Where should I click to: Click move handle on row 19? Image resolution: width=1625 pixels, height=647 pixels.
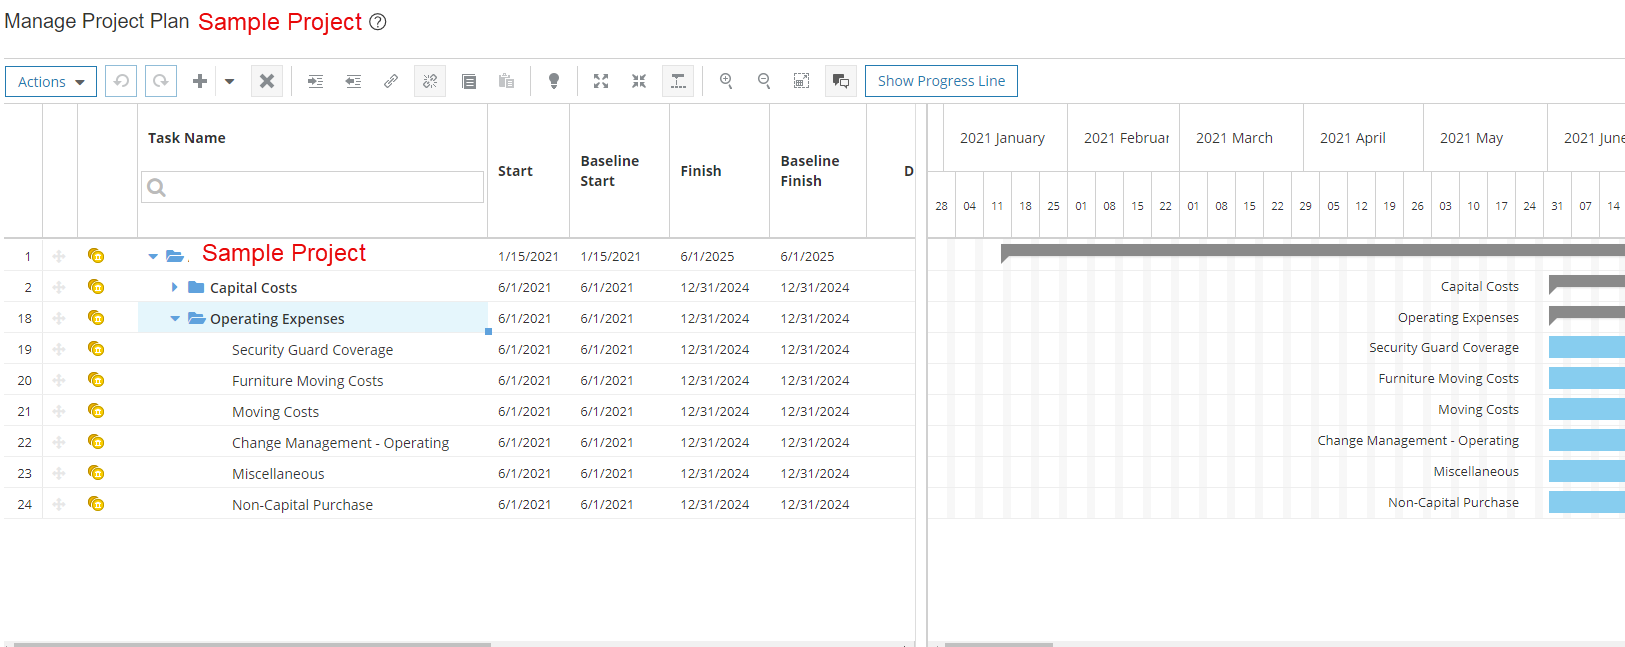coord(59,349)
